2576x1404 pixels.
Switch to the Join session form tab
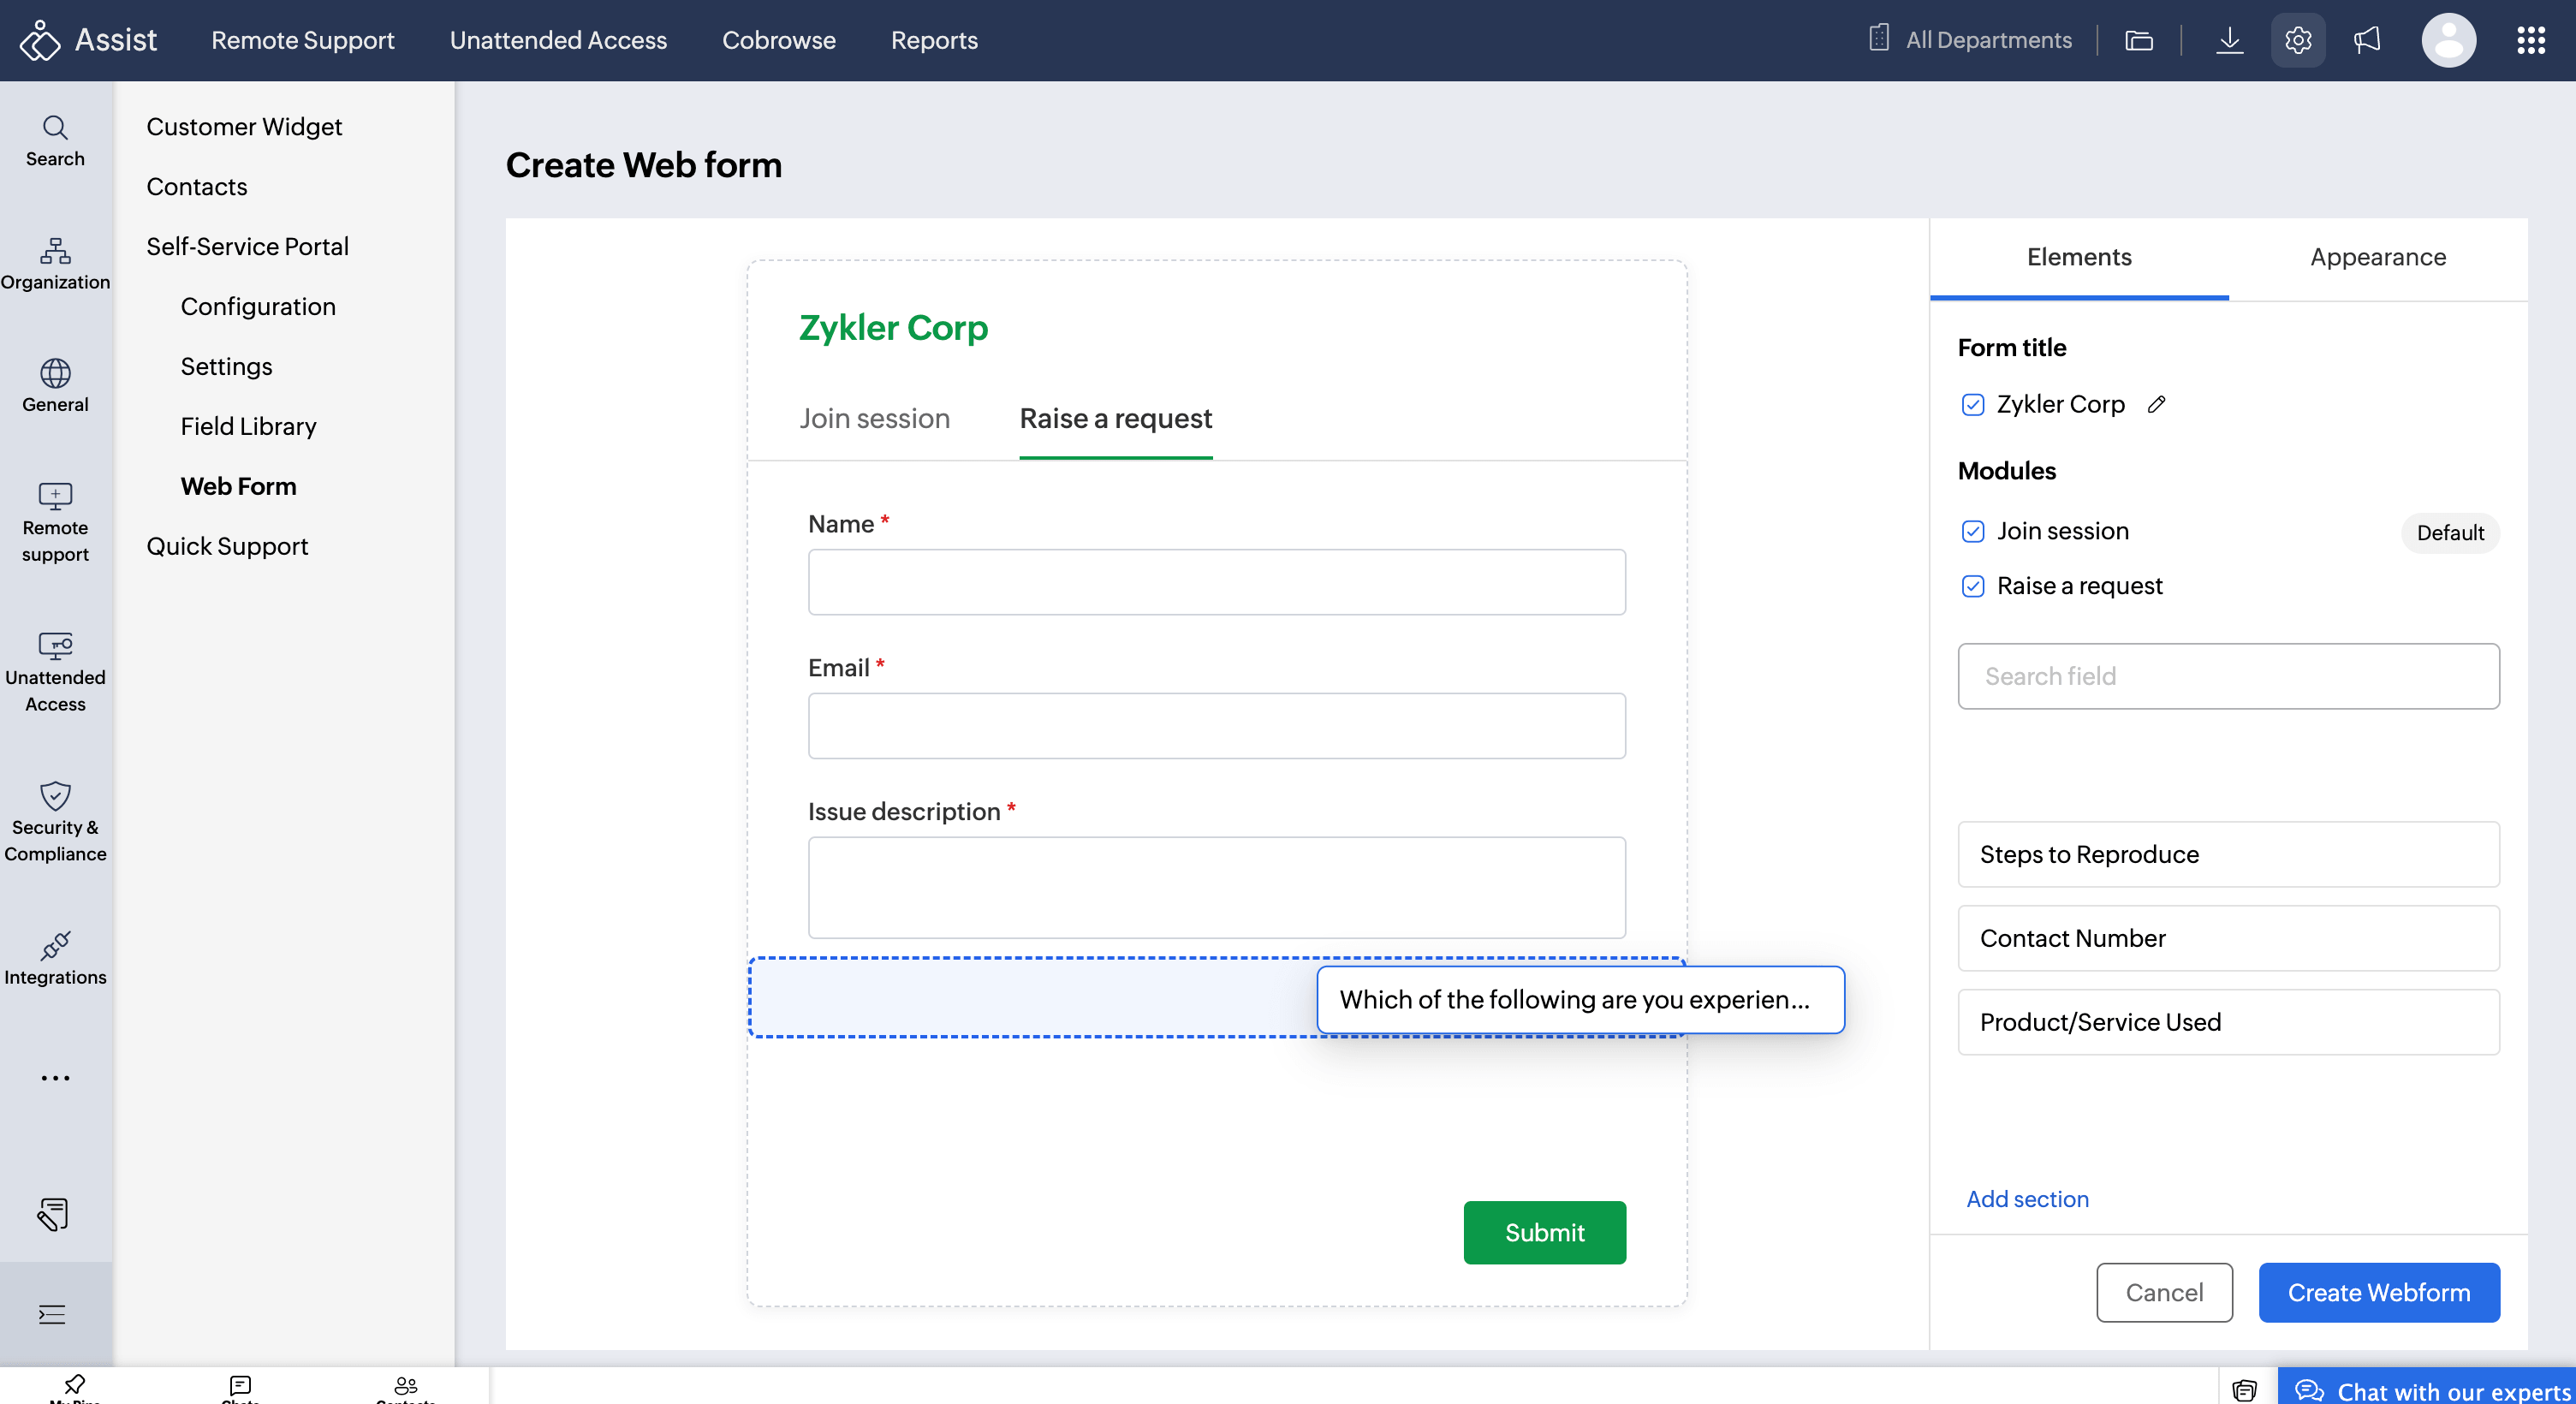coord(874,419)
